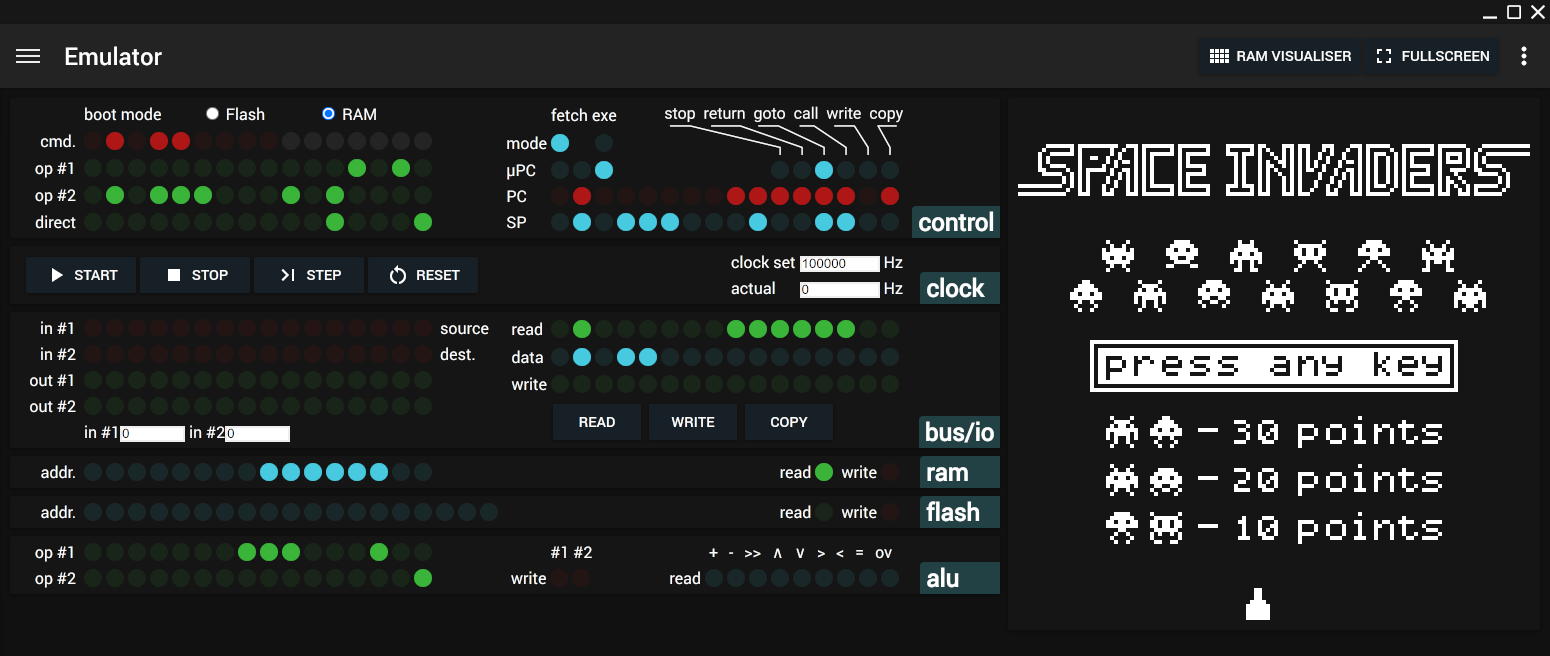Click the control section label
This screenshot has height=656, width=1550.
pyautogui.click(x=956, y=222)
